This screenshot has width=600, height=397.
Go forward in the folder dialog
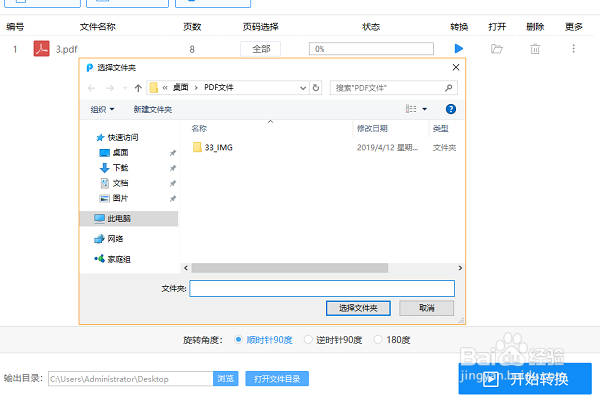click(110, 88)
